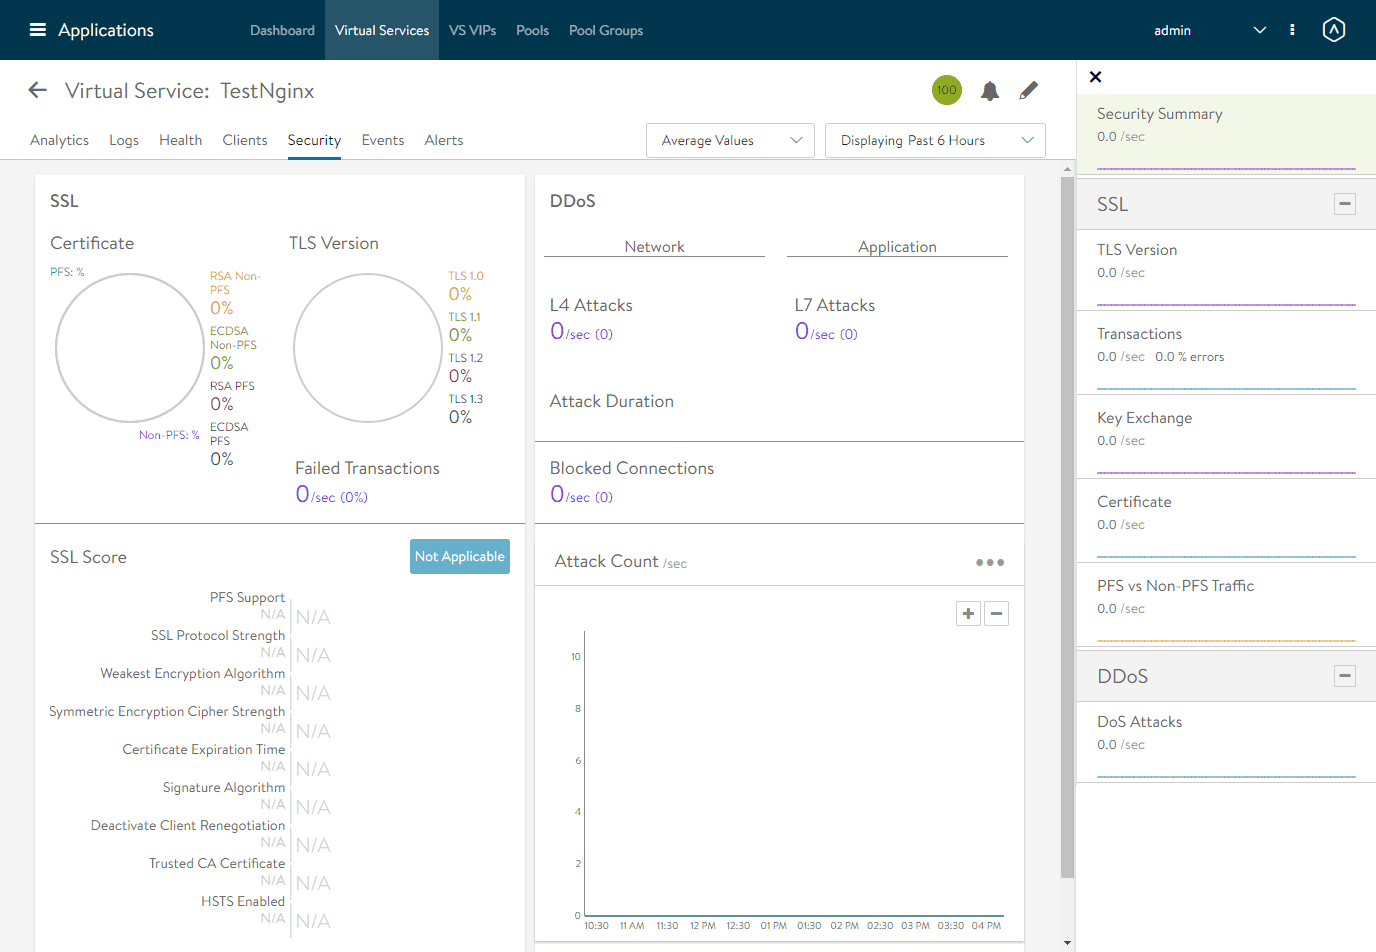
Task: Collapse the DDoS section in the sidebar
Action: point(1344,676)
